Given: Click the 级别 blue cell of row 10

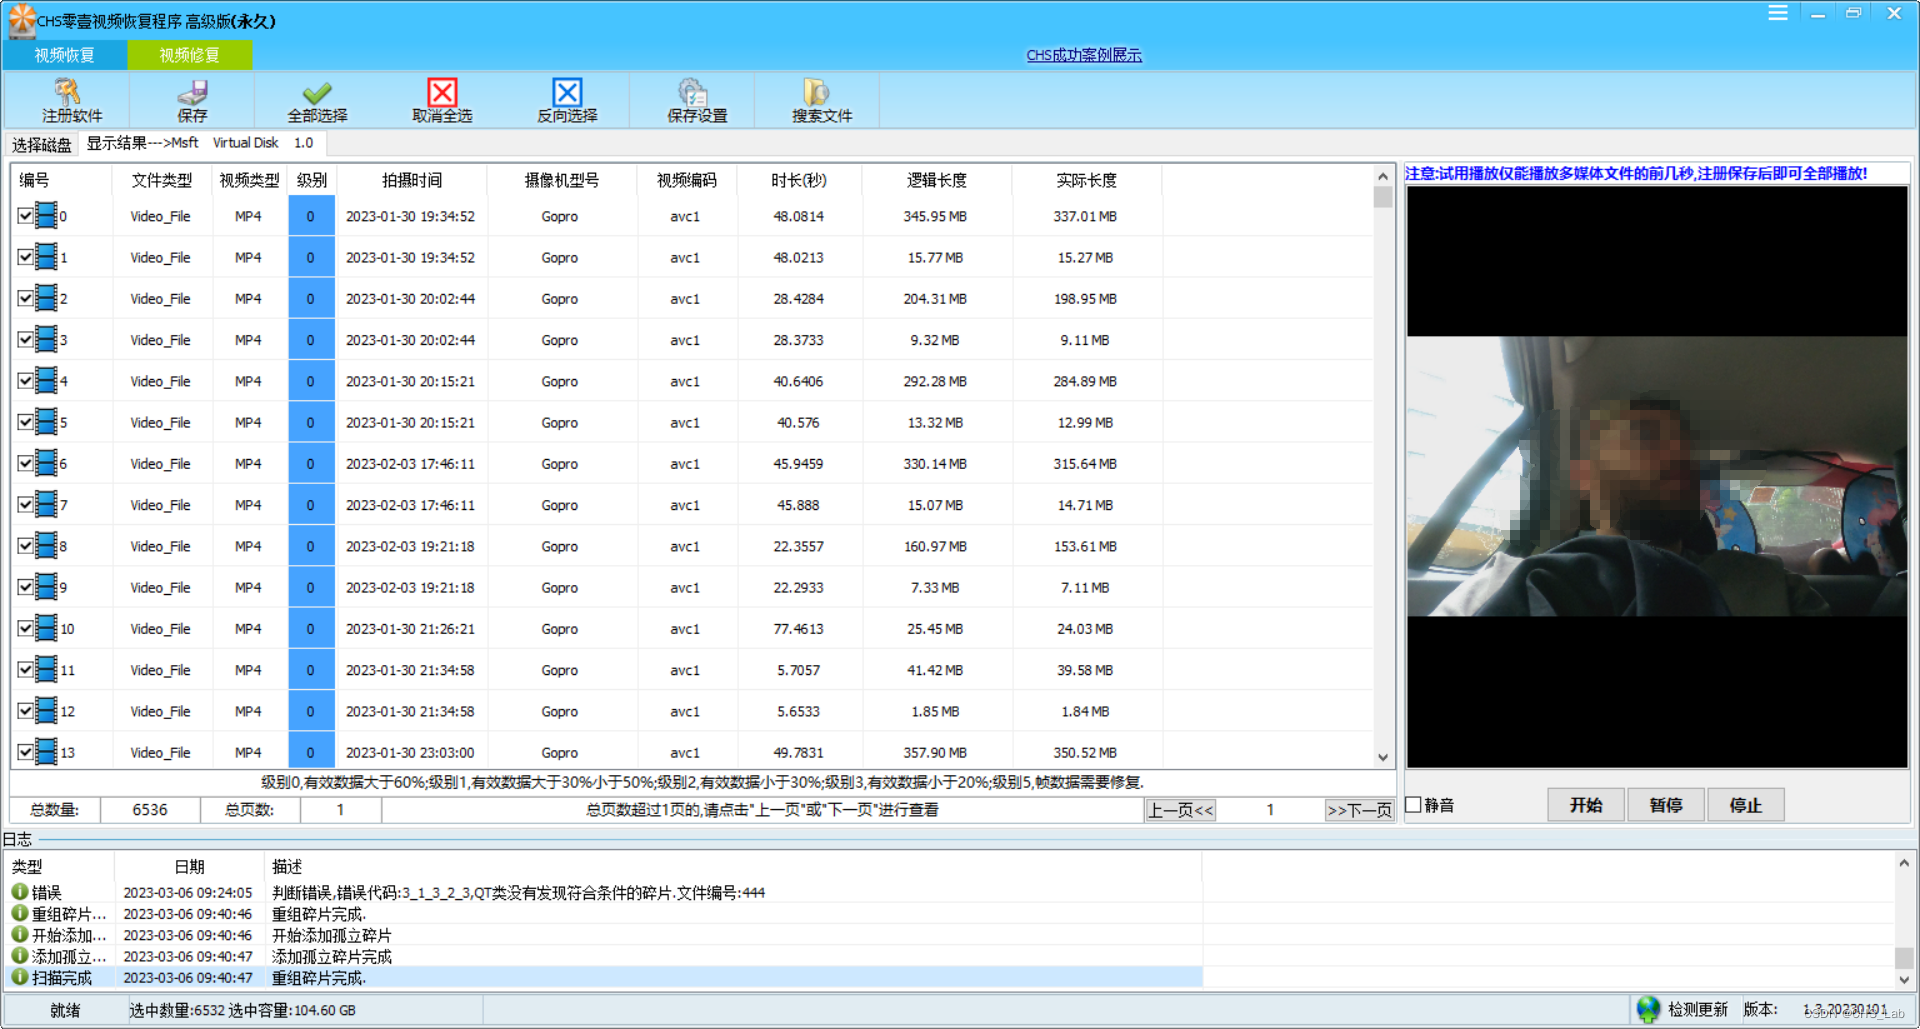Looking at the screenshot, I should point(311,629).
